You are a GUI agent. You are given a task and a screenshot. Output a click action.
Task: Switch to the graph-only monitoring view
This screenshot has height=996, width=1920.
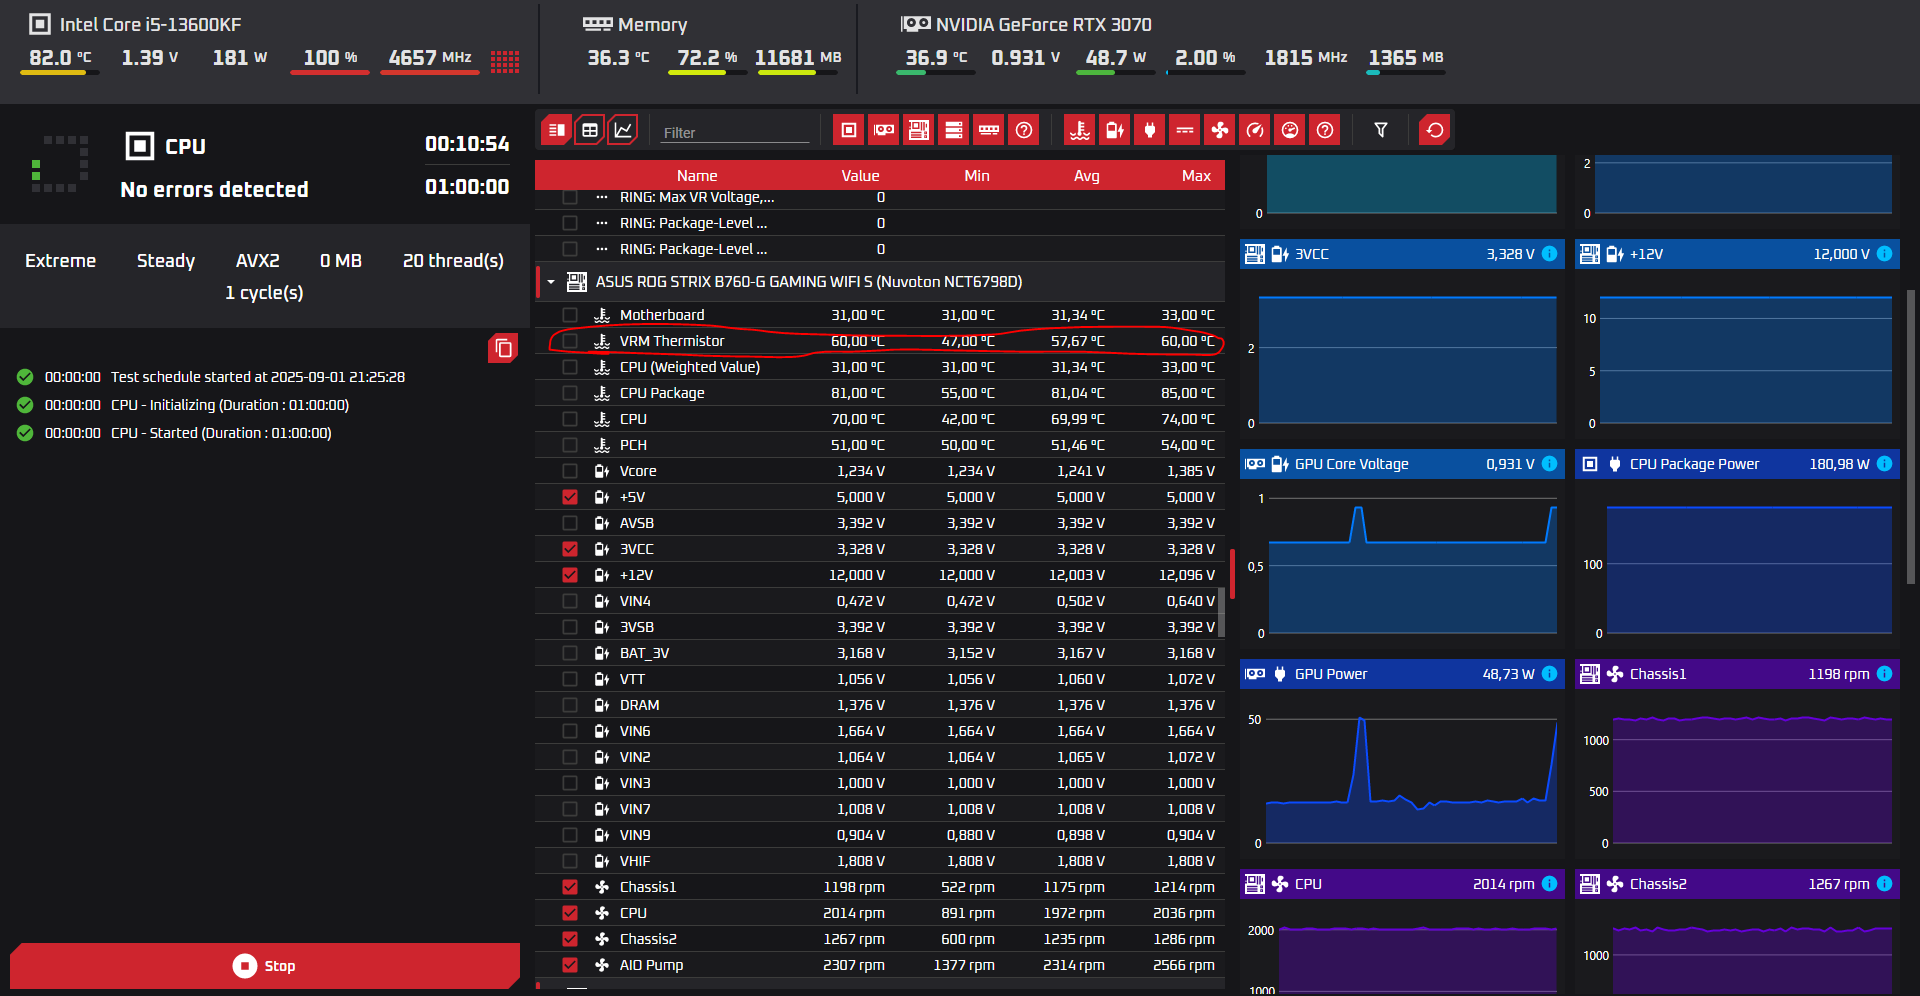point(623,130)
